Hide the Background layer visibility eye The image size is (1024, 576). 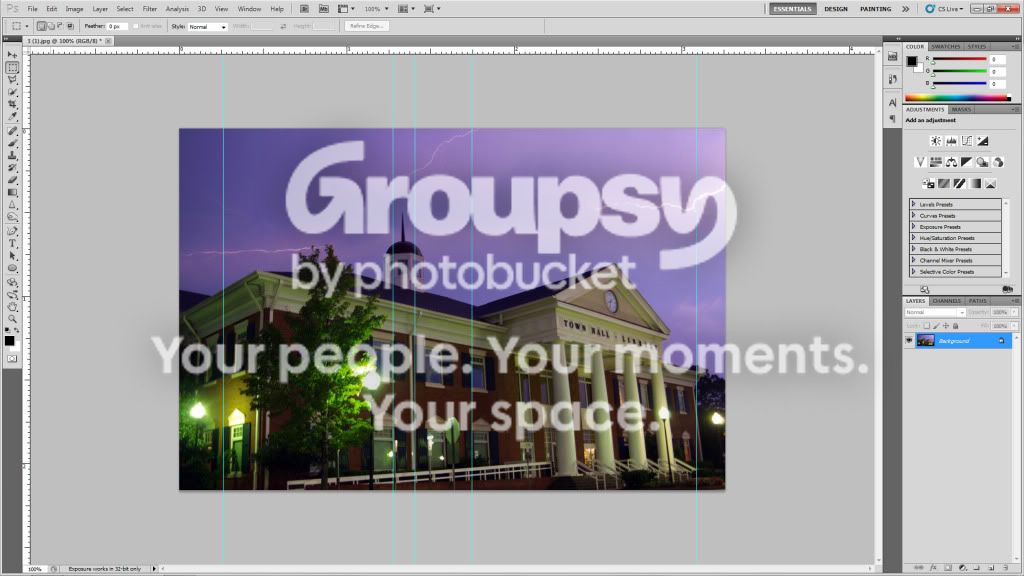(x=909, y=341)
